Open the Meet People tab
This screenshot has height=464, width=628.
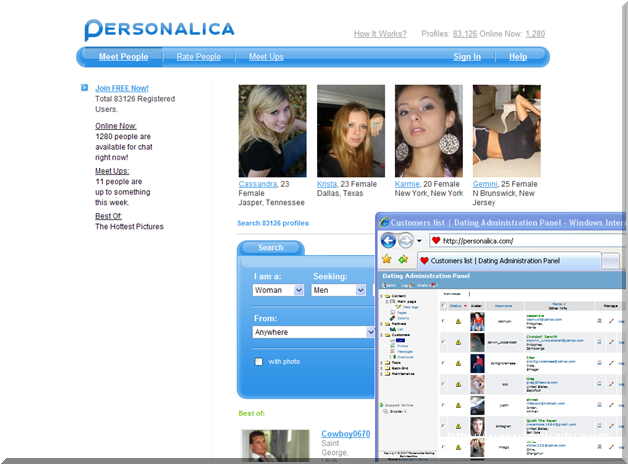tap(123, 56)
